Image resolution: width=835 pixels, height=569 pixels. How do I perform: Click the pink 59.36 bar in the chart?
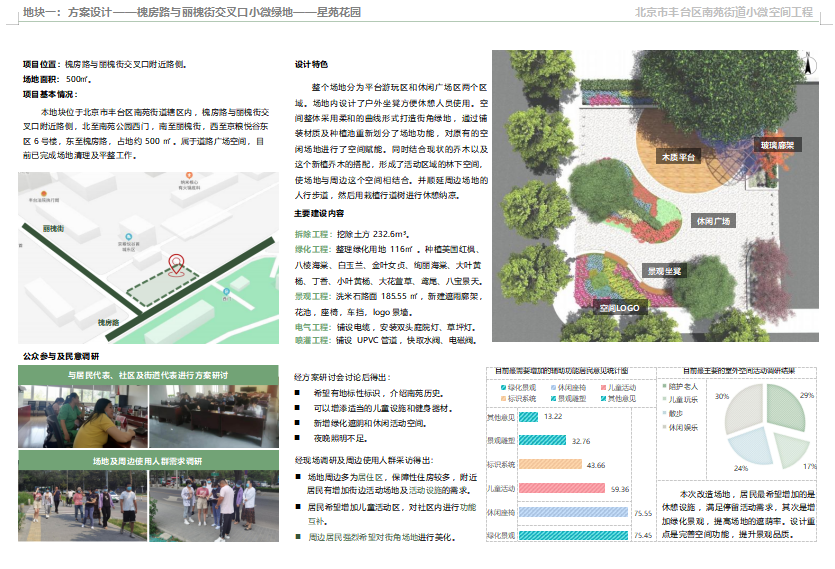point(562,489)
